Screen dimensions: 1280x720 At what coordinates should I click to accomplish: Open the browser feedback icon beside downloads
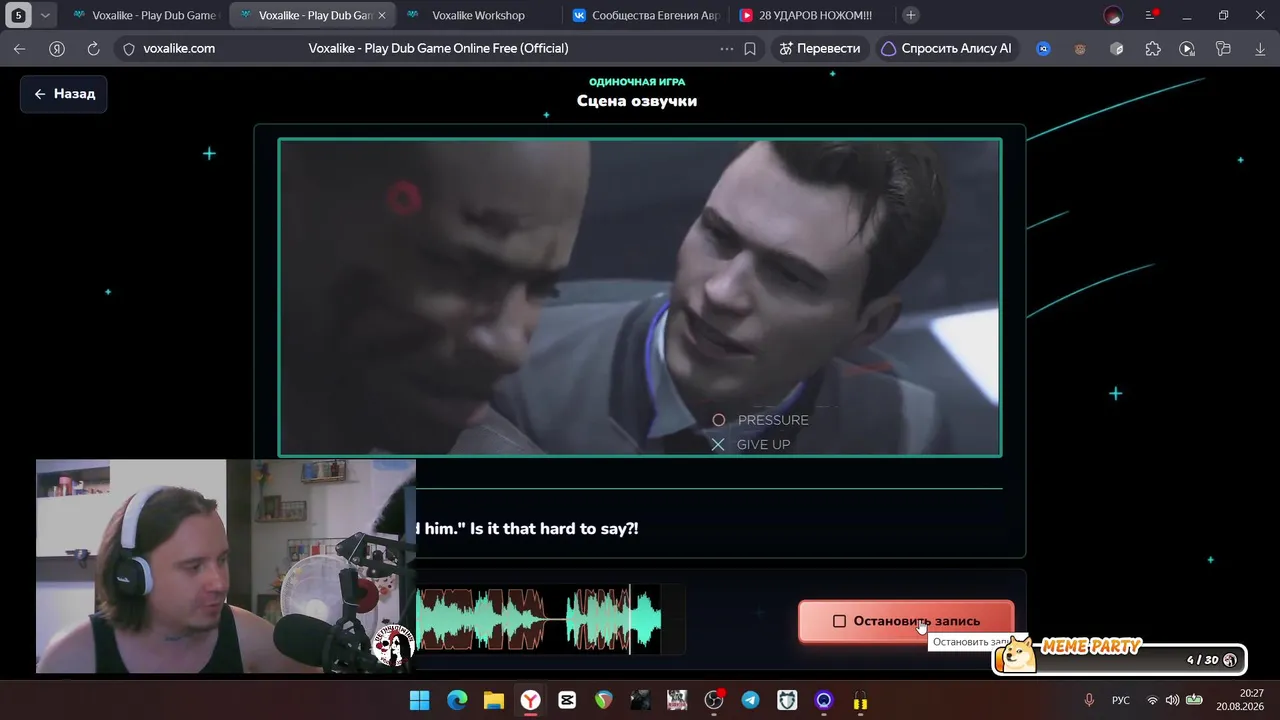tap(1223, 48)
